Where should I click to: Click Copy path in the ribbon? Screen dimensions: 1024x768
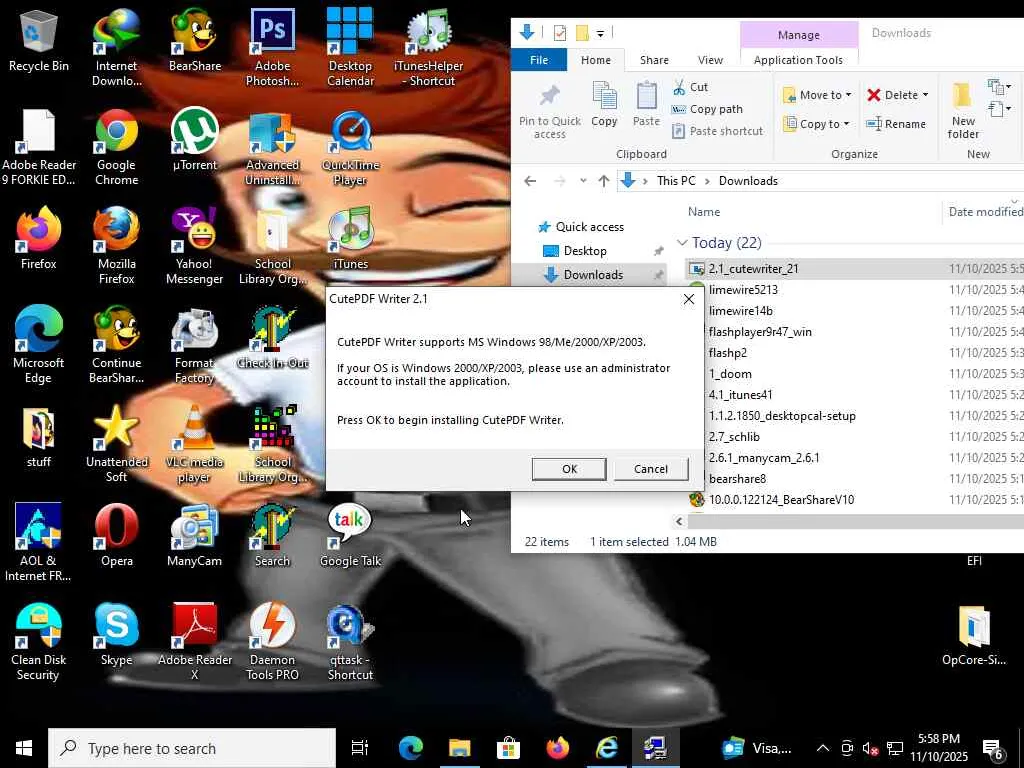click(707, 109)
